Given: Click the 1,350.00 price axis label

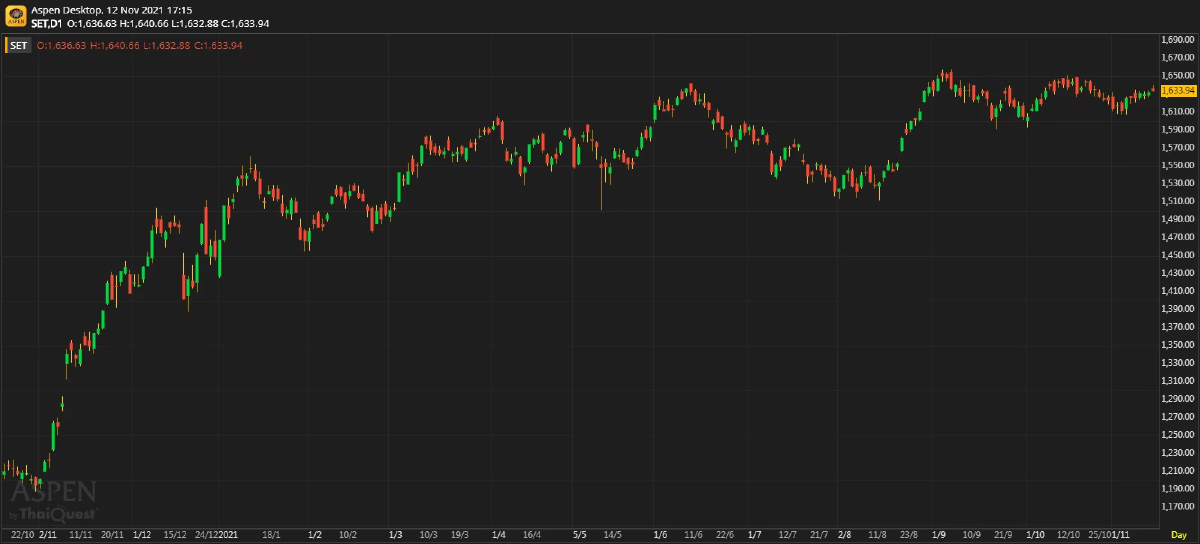Looking at the screenshot, I should 1179,344.
